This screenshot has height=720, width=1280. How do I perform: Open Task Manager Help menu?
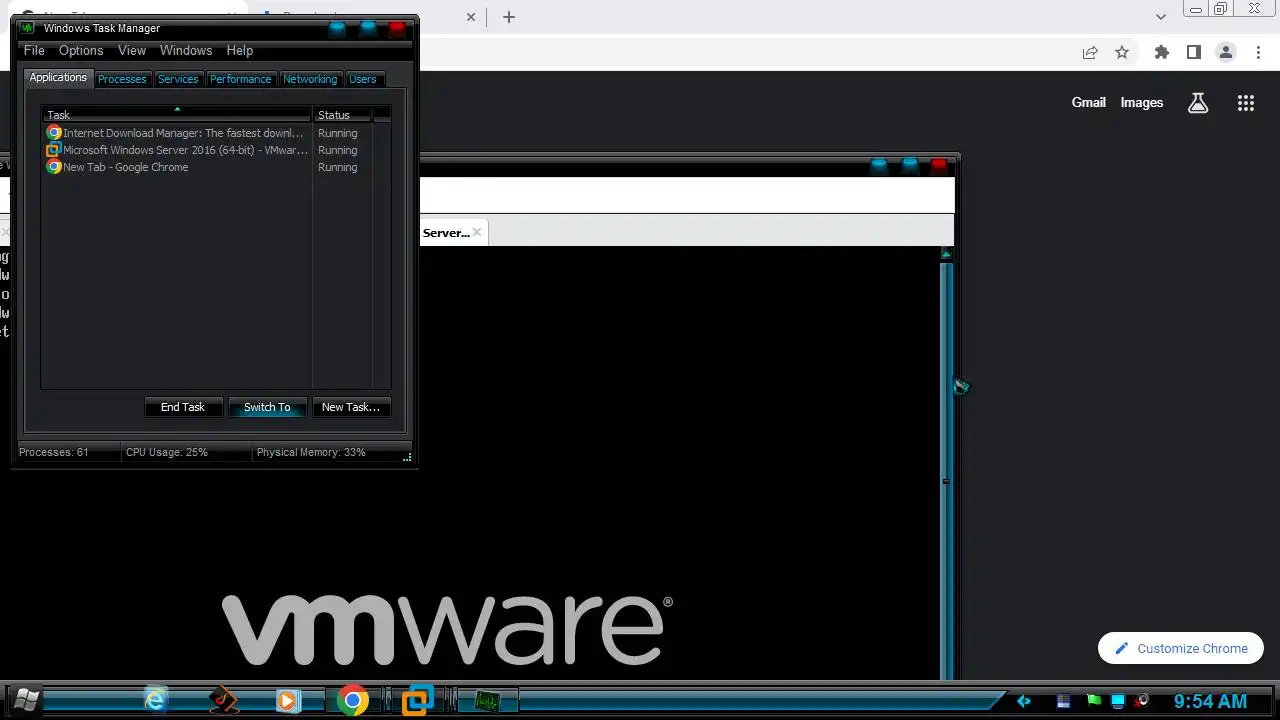click(x=240, y=50)
